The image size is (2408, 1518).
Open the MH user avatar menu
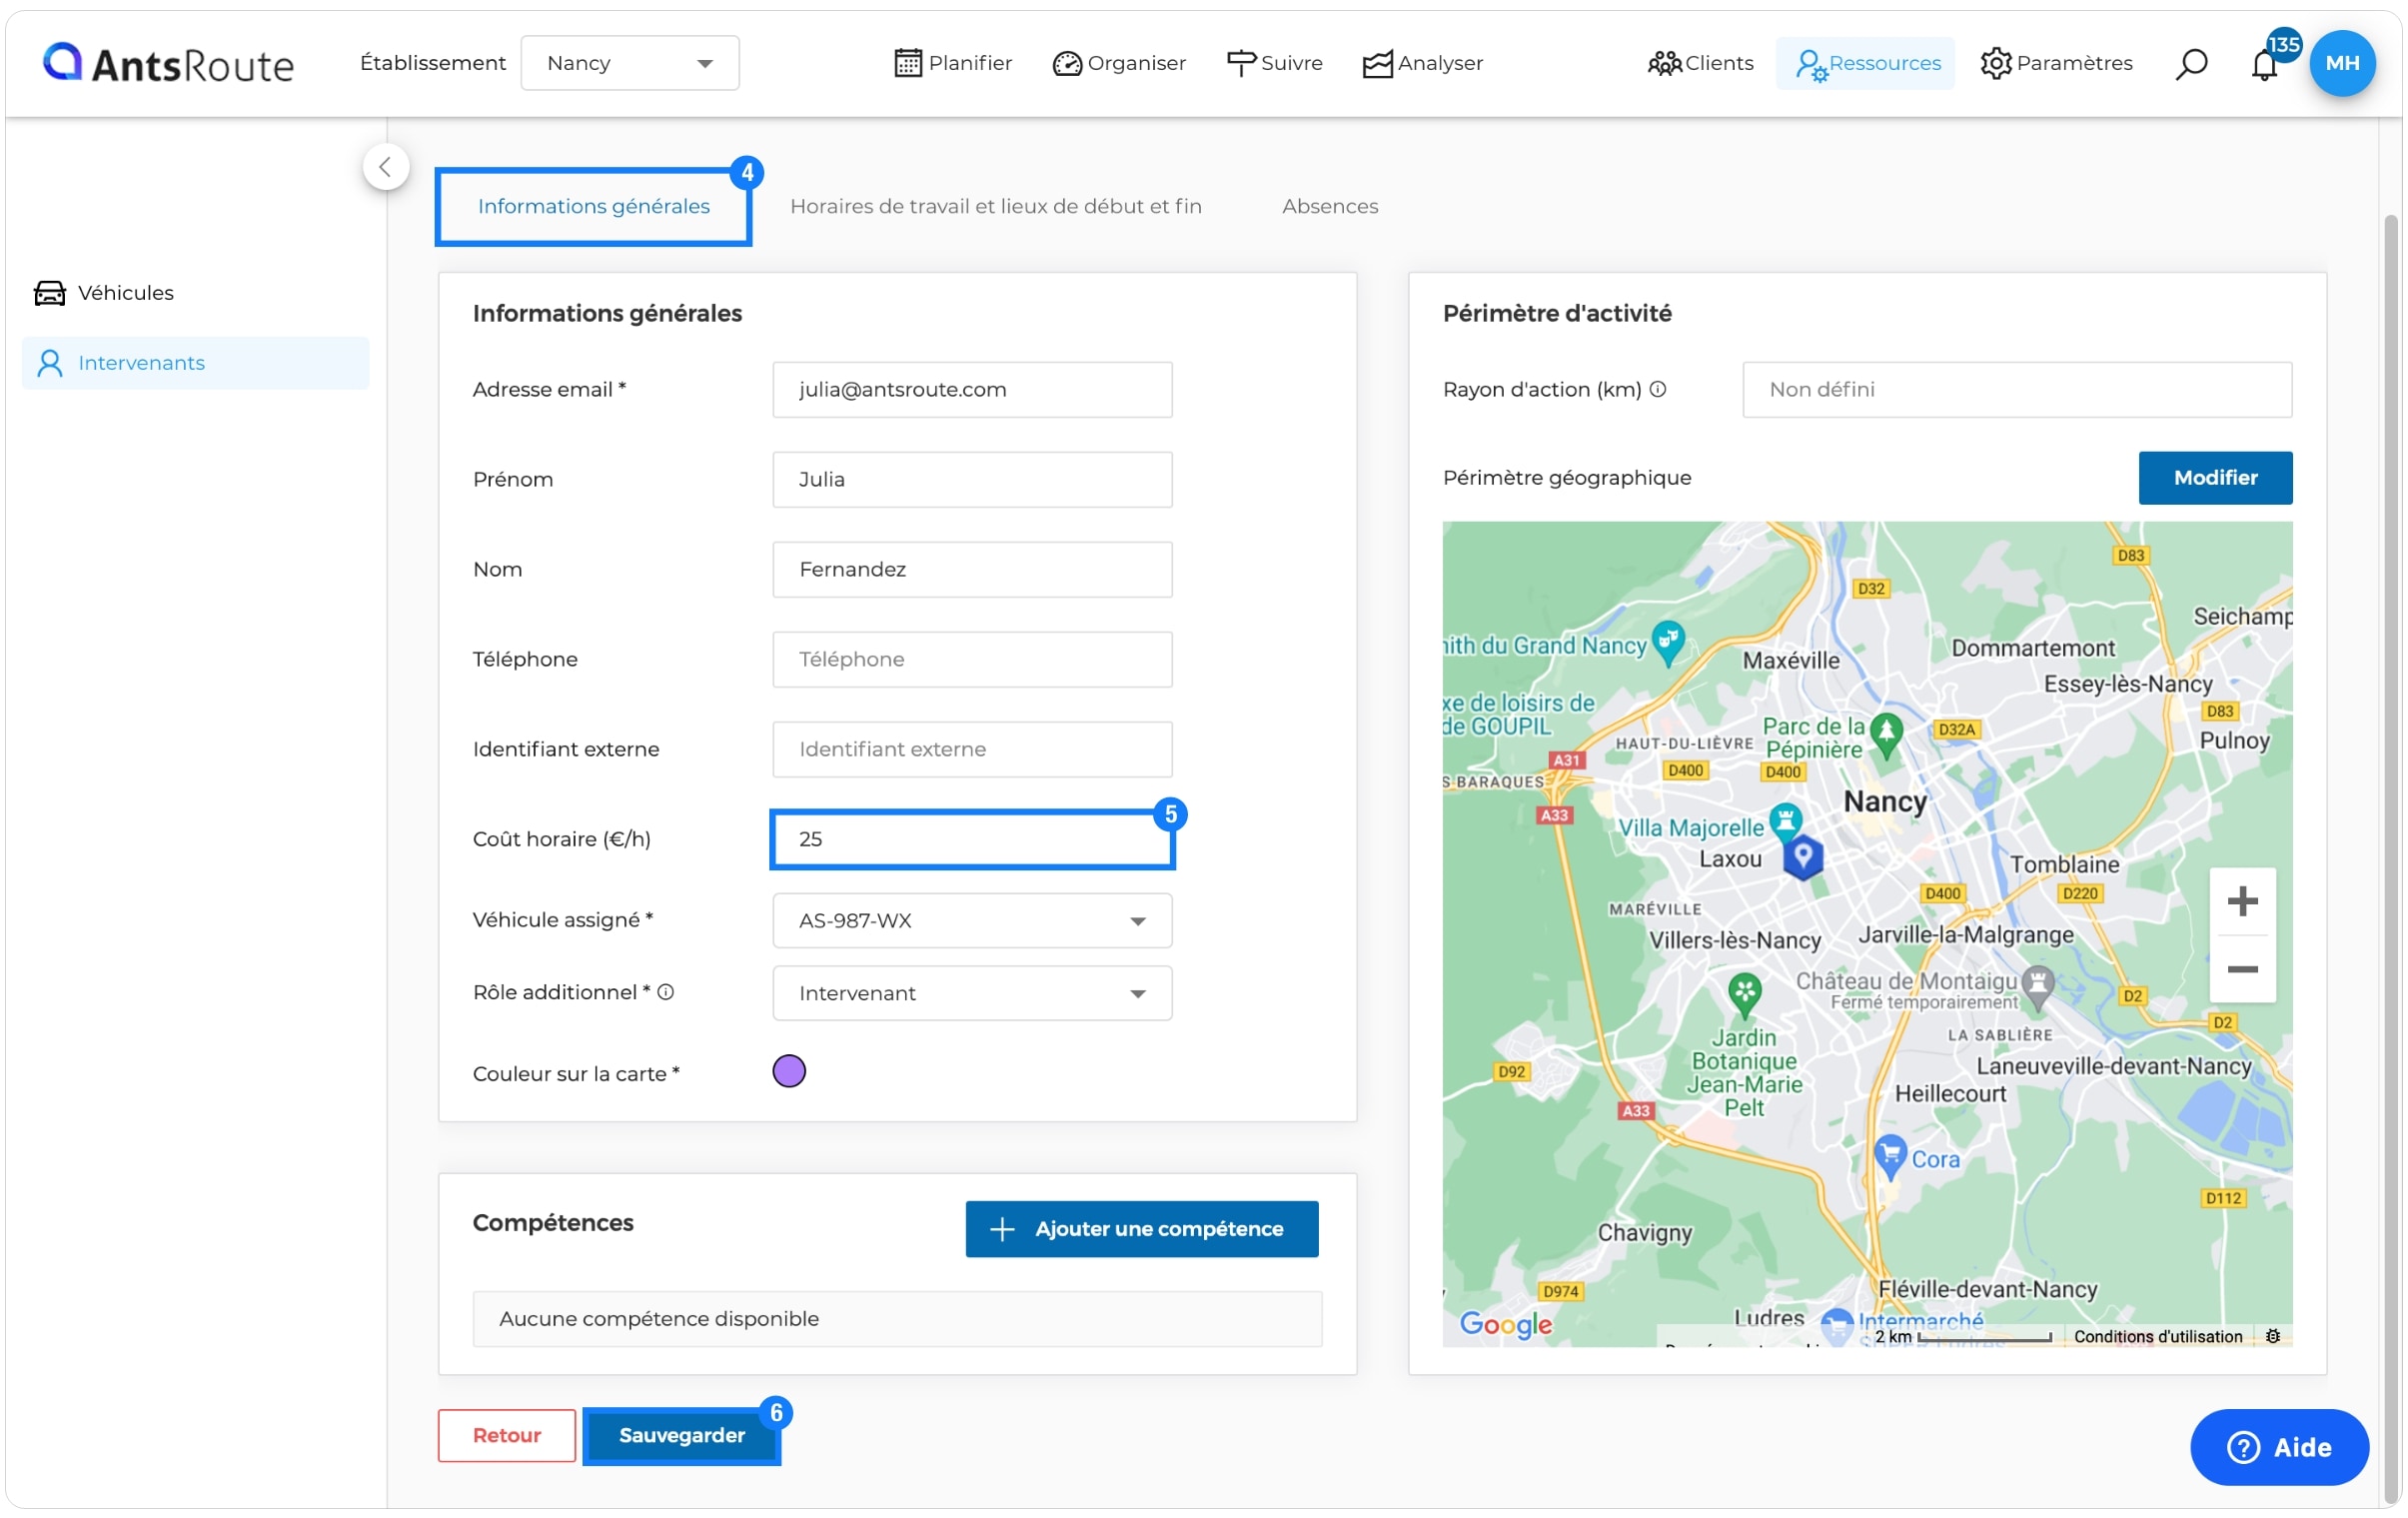point(2342,63)
